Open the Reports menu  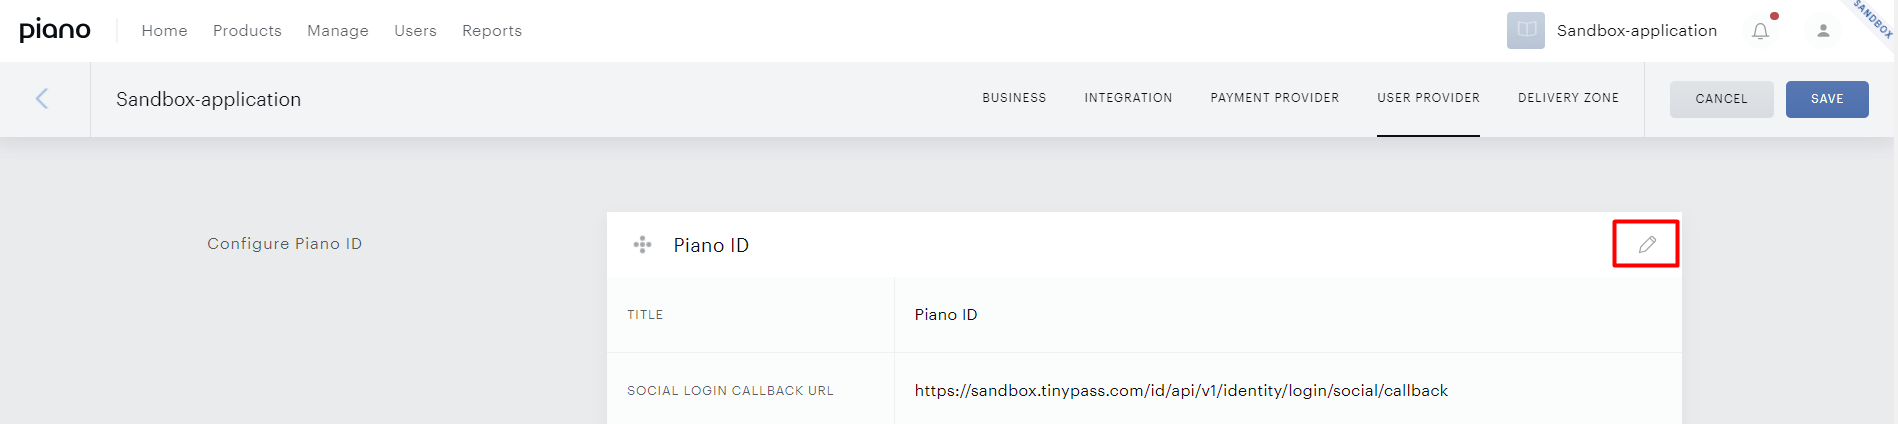(492, 31)
